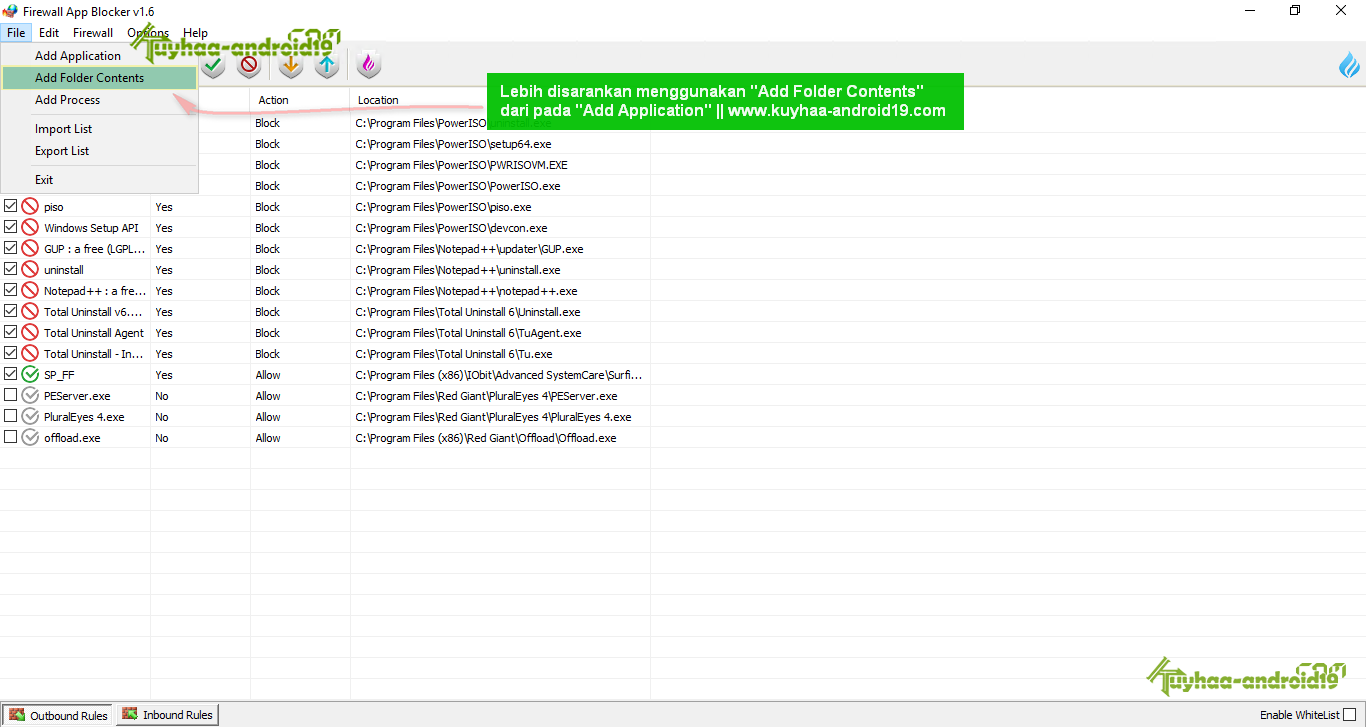This screenshot has height=727, width=1366.
Task: Sort by the Location column header
Action: [500, 100]
